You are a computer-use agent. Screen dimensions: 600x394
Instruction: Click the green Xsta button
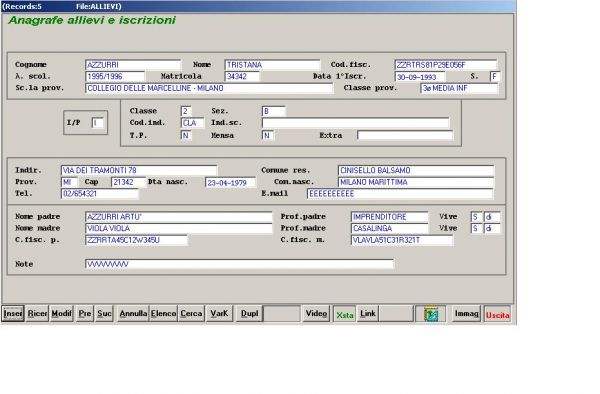344,315
